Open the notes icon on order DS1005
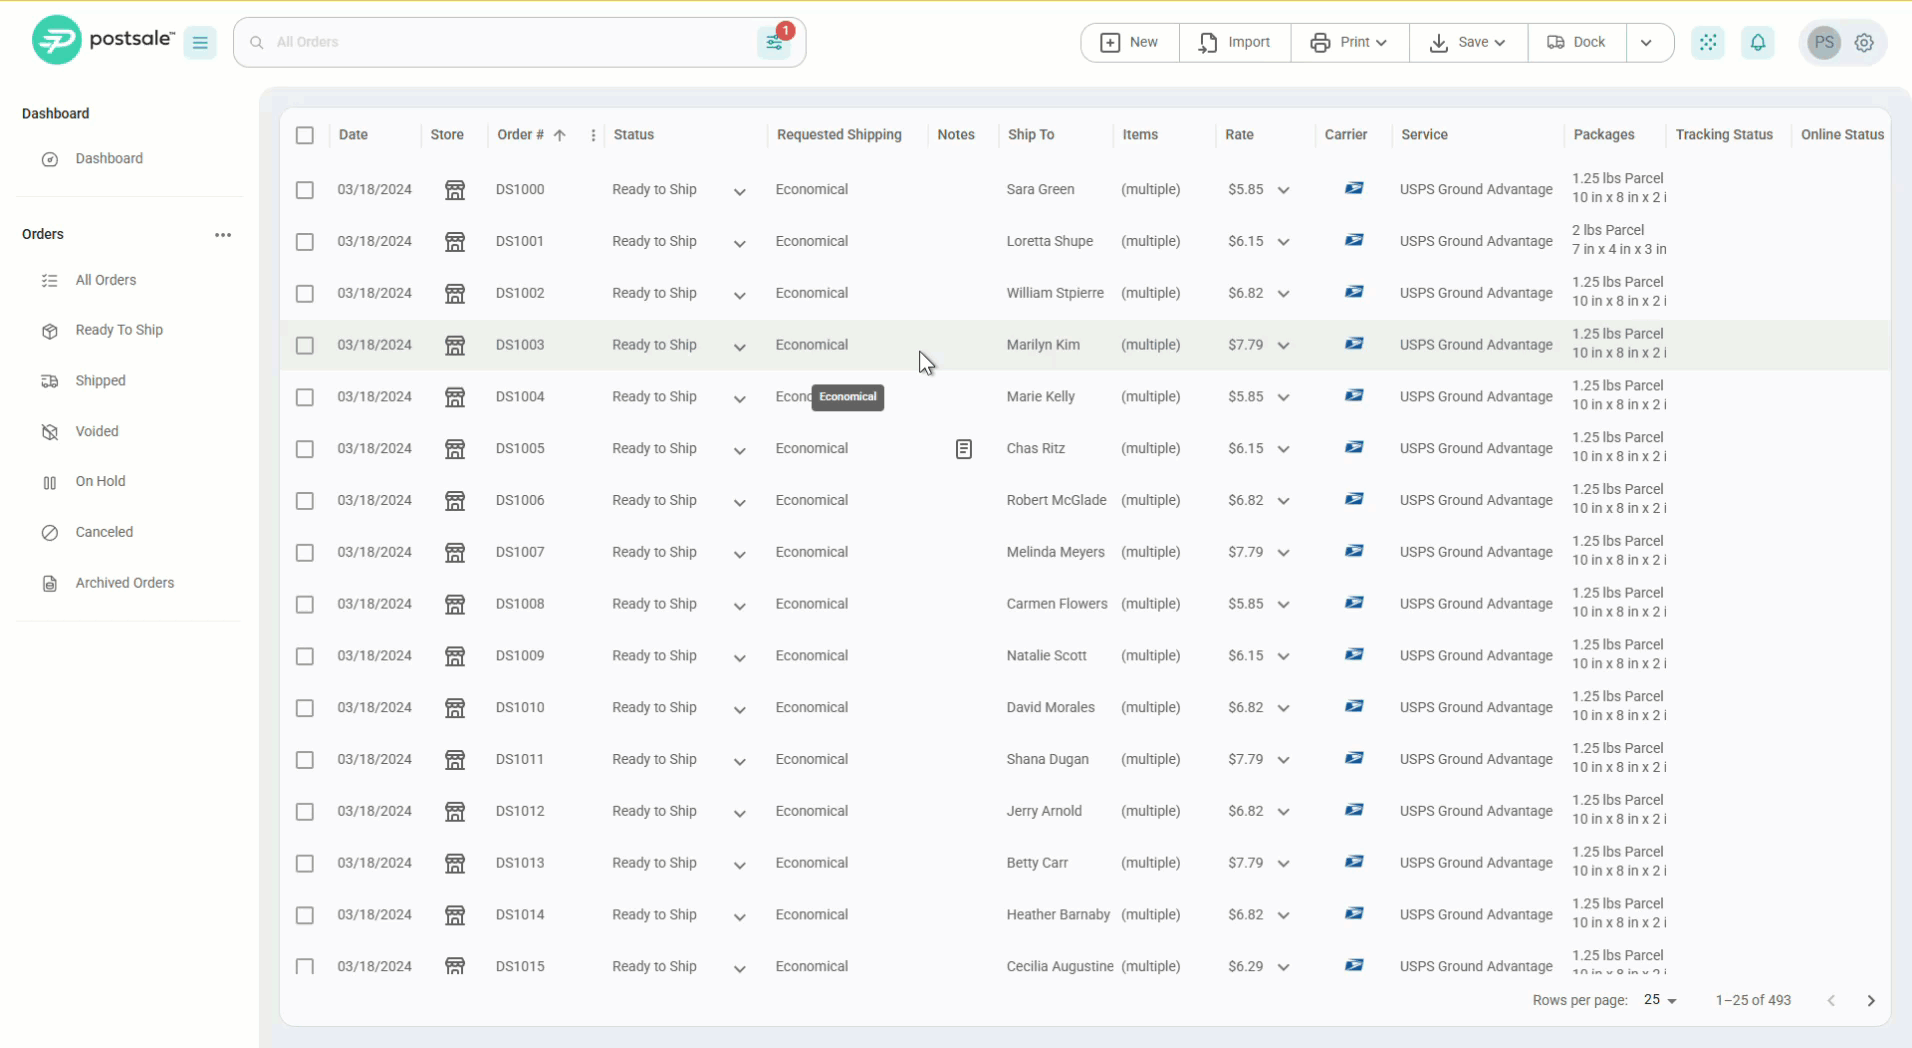Image resolution: width=1912 pixels, height=1048 pixels. coord(963,448)
